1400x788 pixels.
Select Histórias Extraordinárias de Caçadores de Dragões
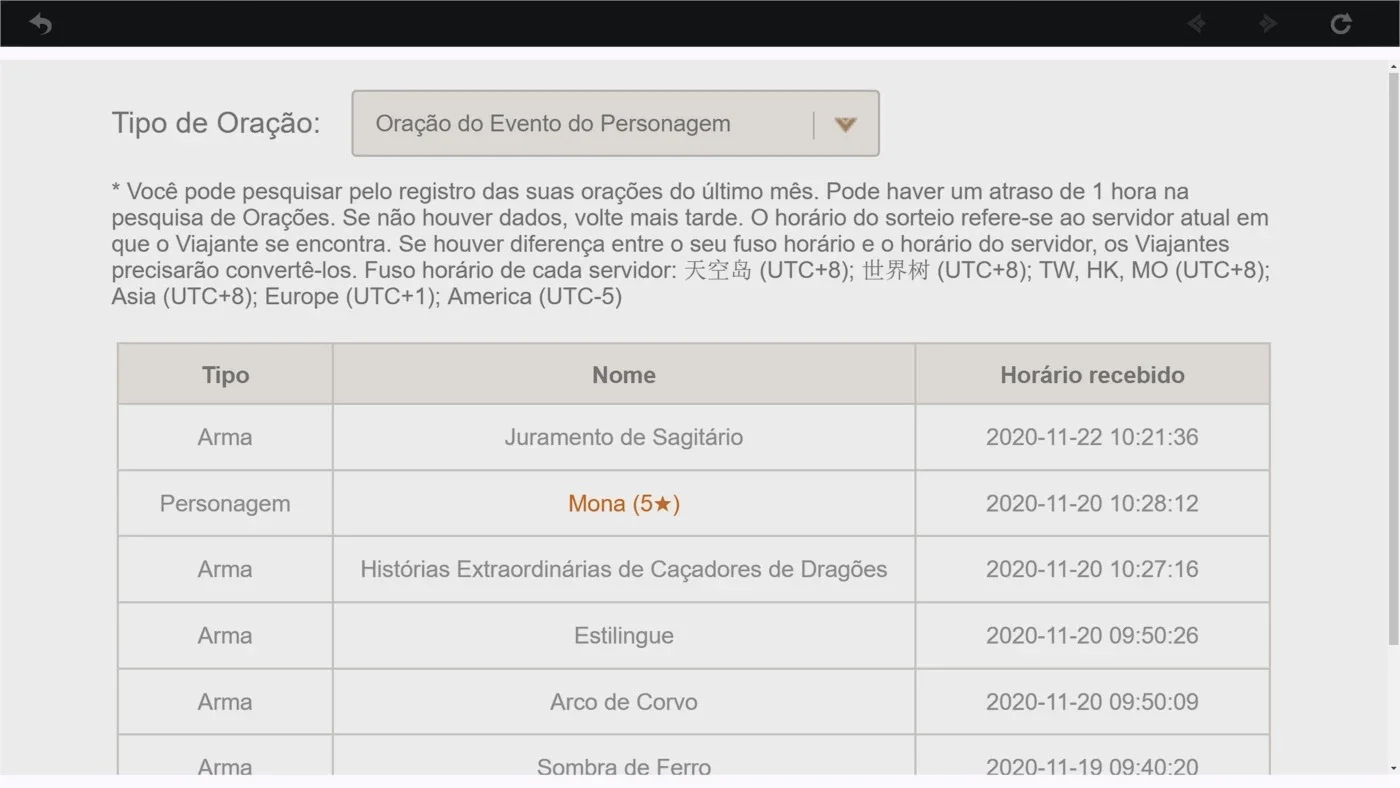[x=624, y=569]
